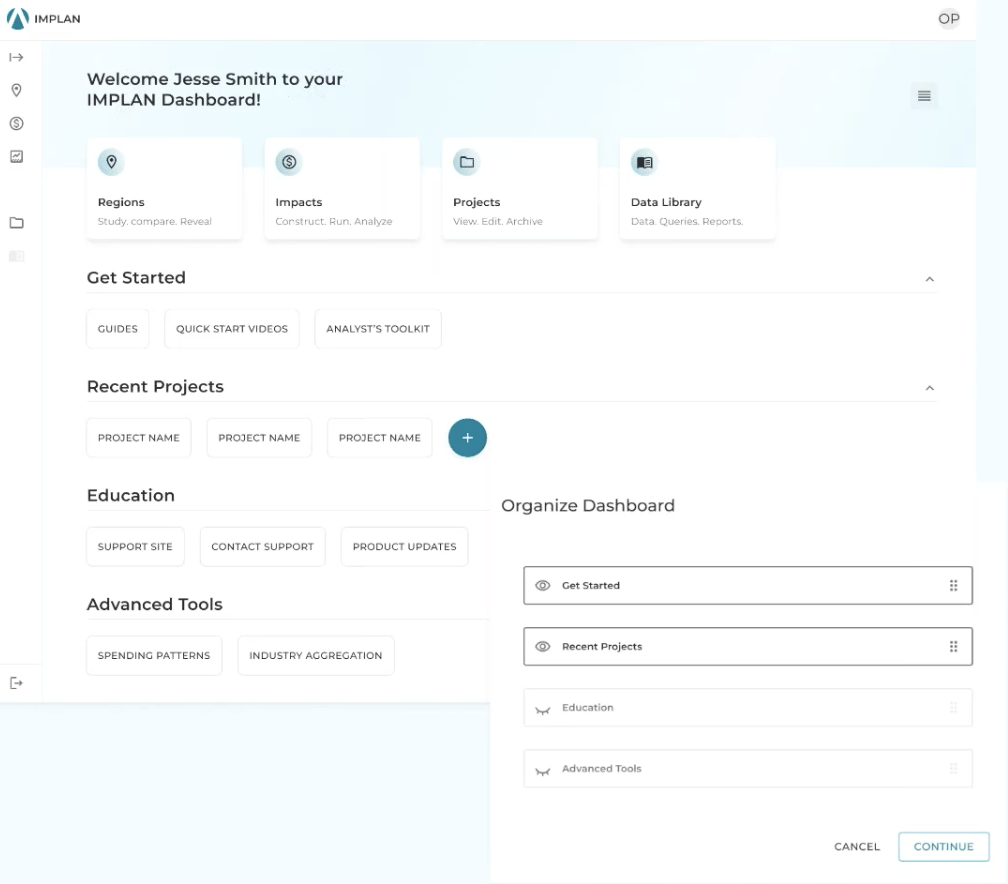The height and width of the screenshot is (884, 1008).
Task: Expand the left sidebar with arrow icon
Action: click(16, 58)
